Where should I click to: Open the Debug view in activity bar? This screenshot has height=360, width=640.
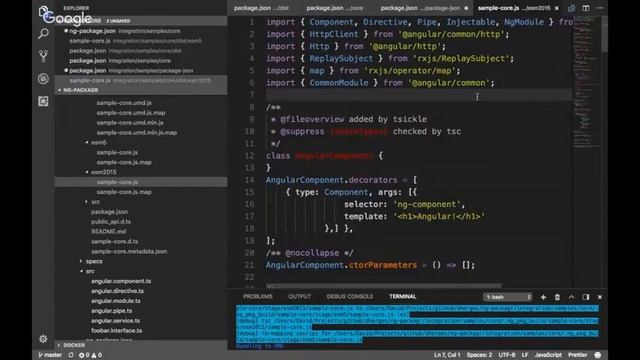(43, 78)
